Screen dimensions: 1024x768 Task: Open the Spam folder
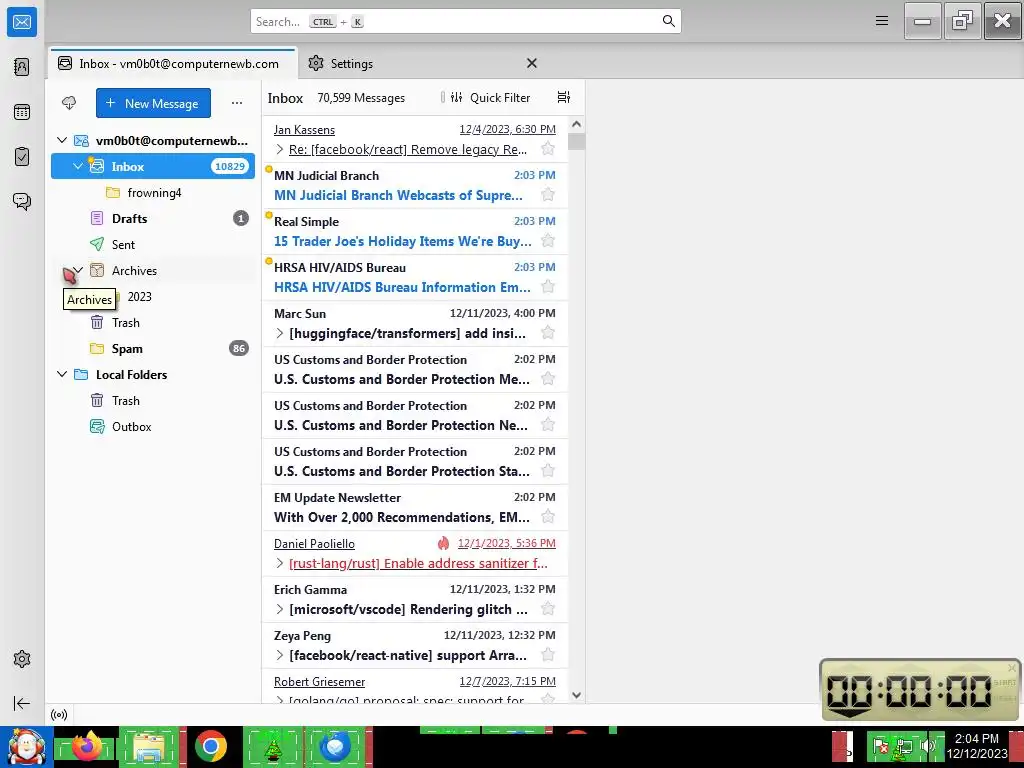(153, 349)
